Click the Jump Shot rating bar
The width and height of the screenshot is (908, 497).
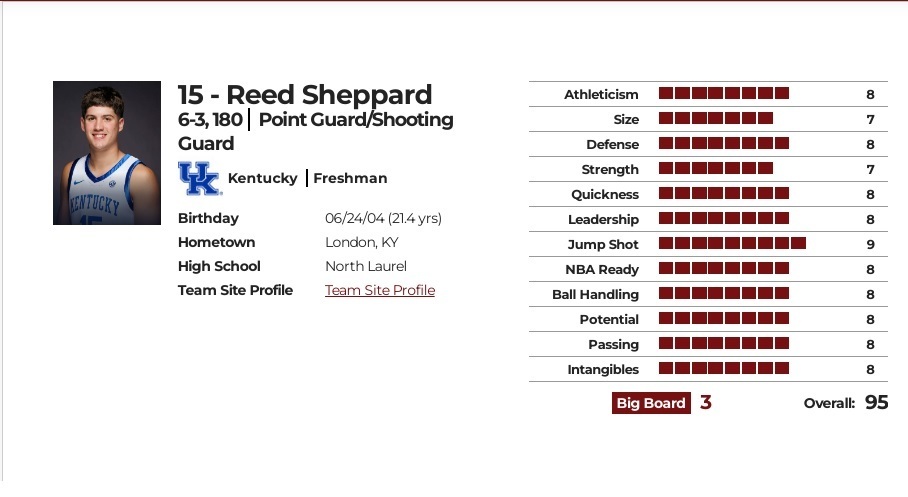[732, 244]
